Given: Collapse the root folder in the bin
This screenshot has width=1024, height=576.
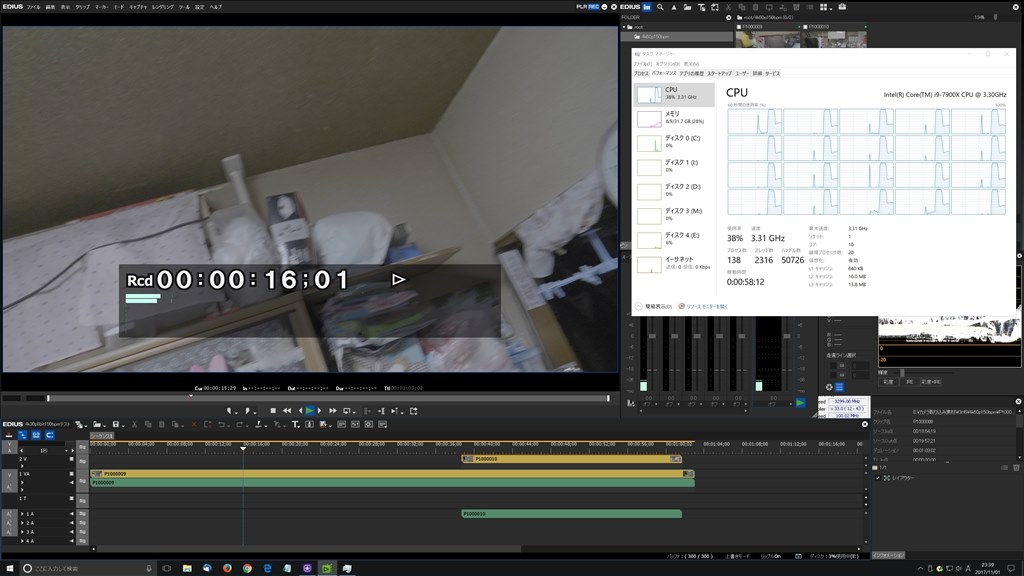Looking at the screenshot, I should pyautogui.click(x=624, y=27).
